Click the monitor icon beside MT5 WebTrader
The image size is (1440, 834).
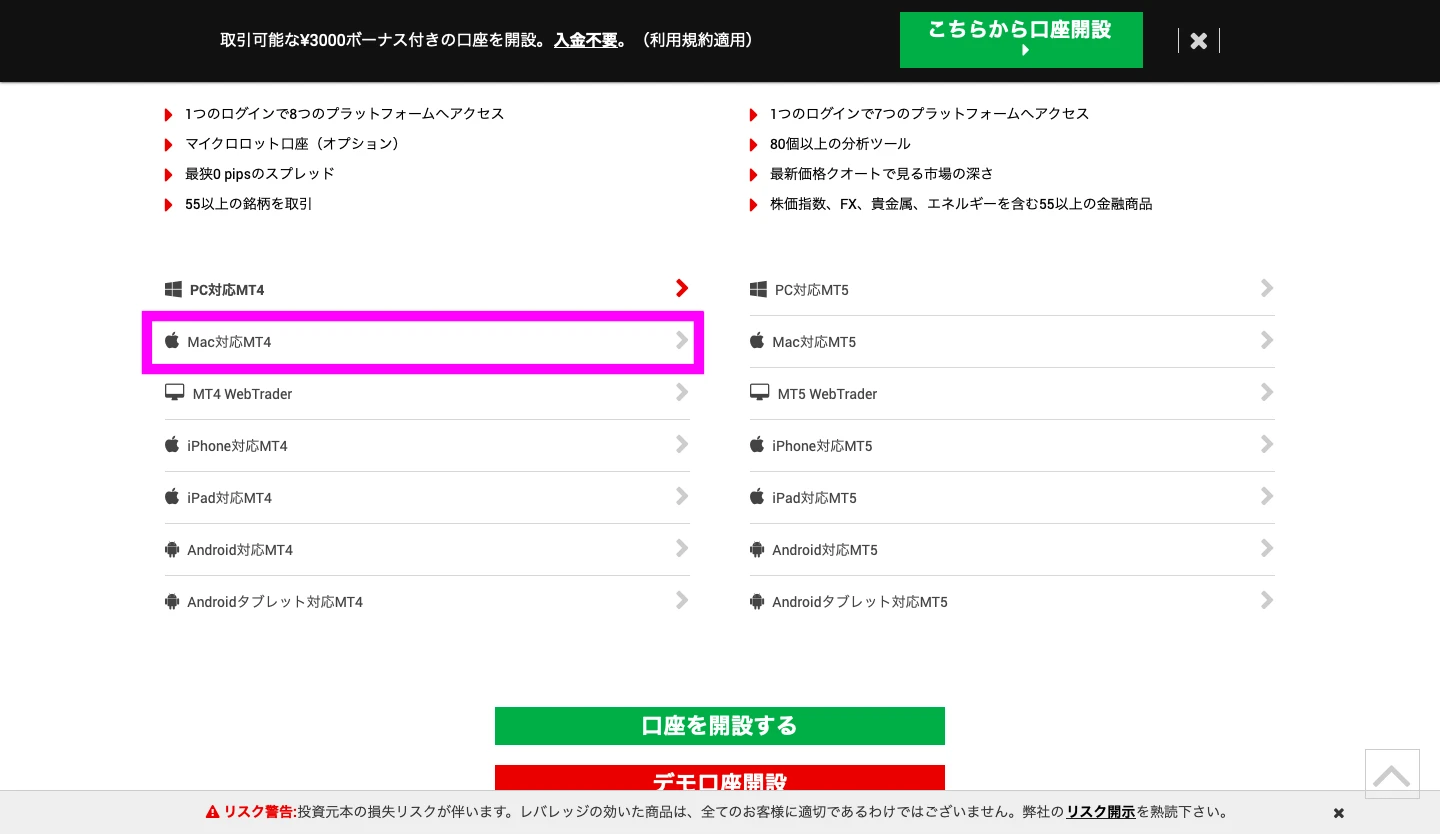click(x=760, y=393)
